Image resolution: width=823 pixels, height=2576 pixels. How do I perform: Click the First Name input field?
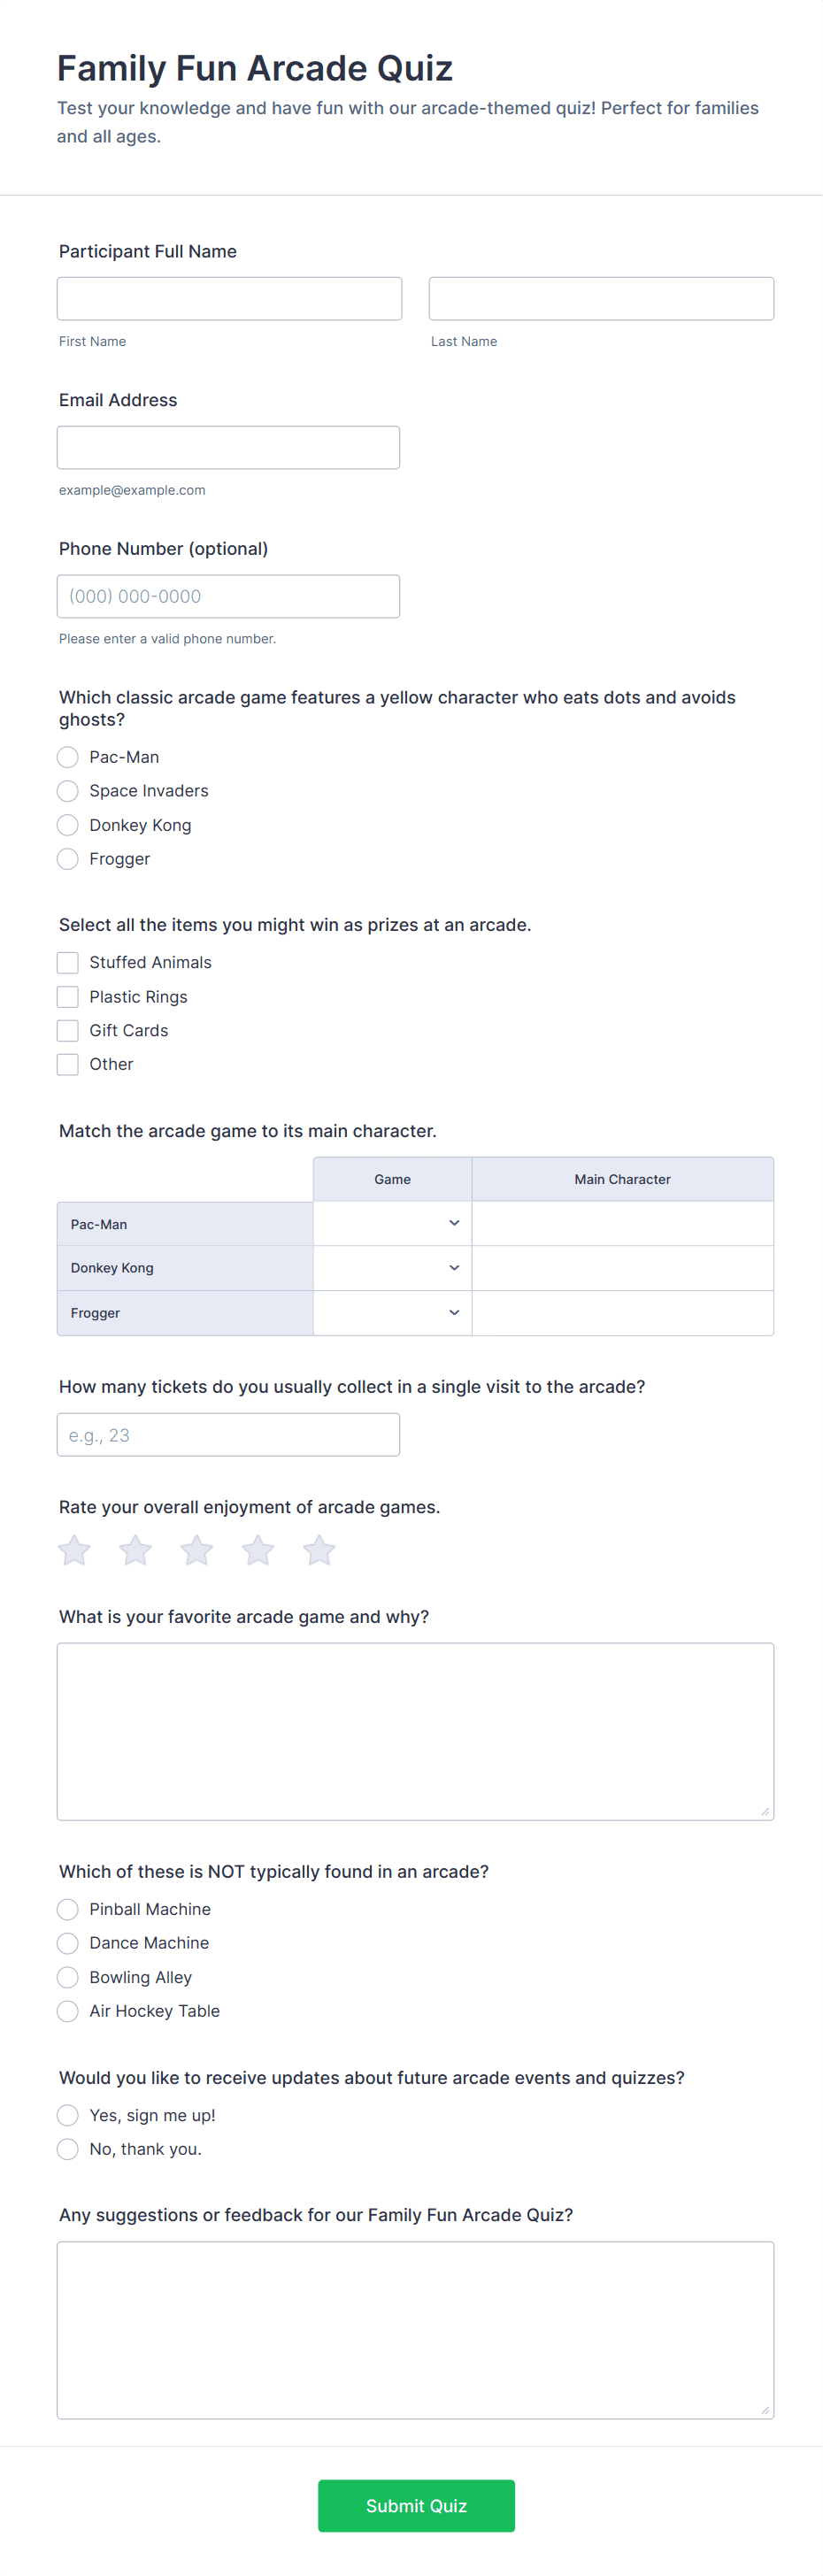[x=229, y=299]
